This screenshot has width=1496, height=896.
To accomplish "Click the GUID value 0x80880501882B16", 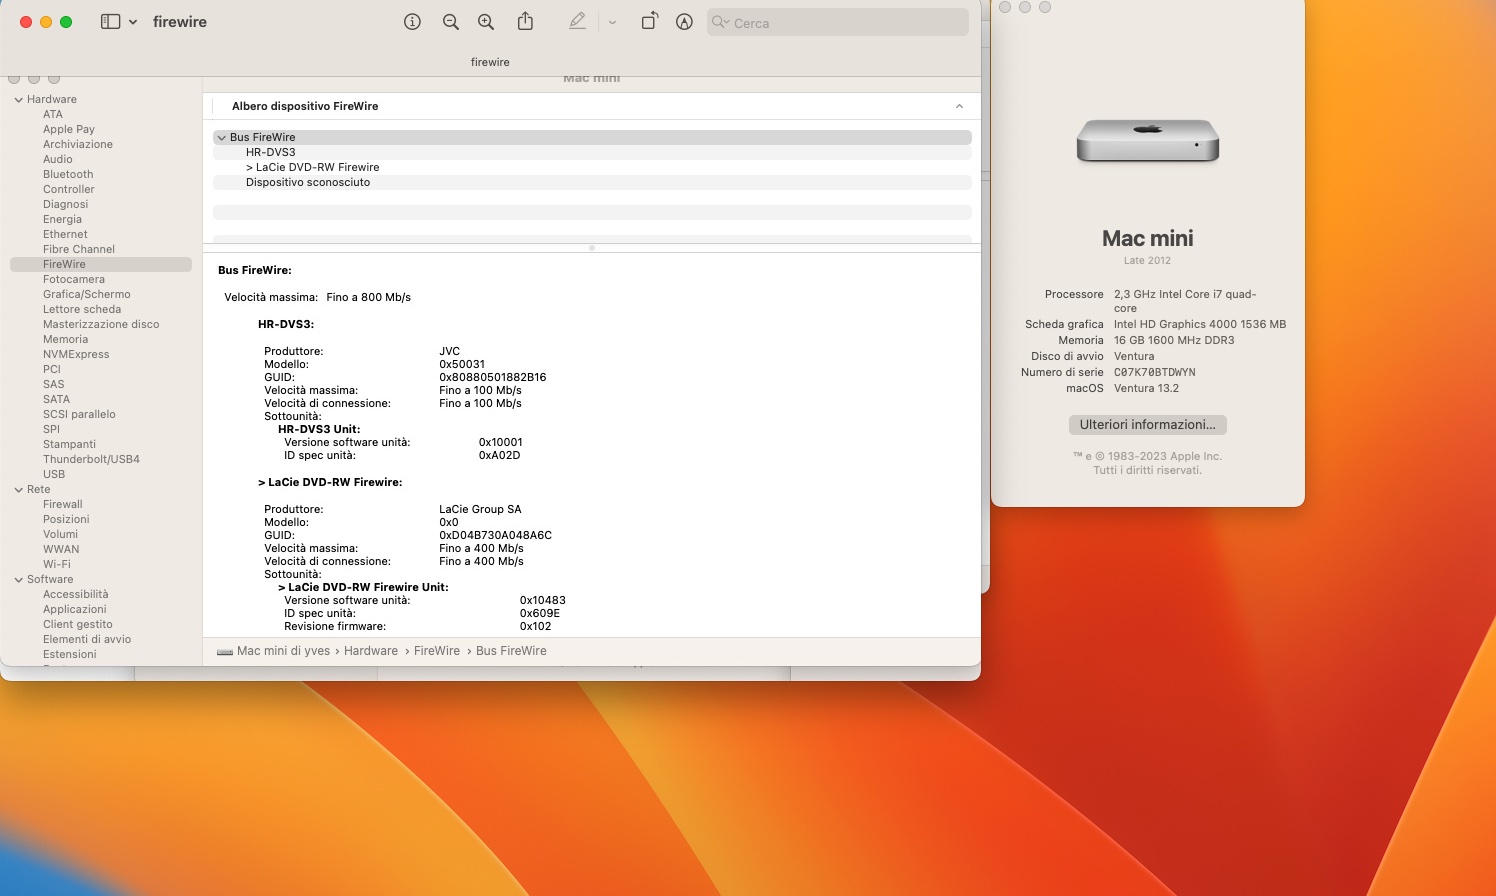I will click(493, 378).
